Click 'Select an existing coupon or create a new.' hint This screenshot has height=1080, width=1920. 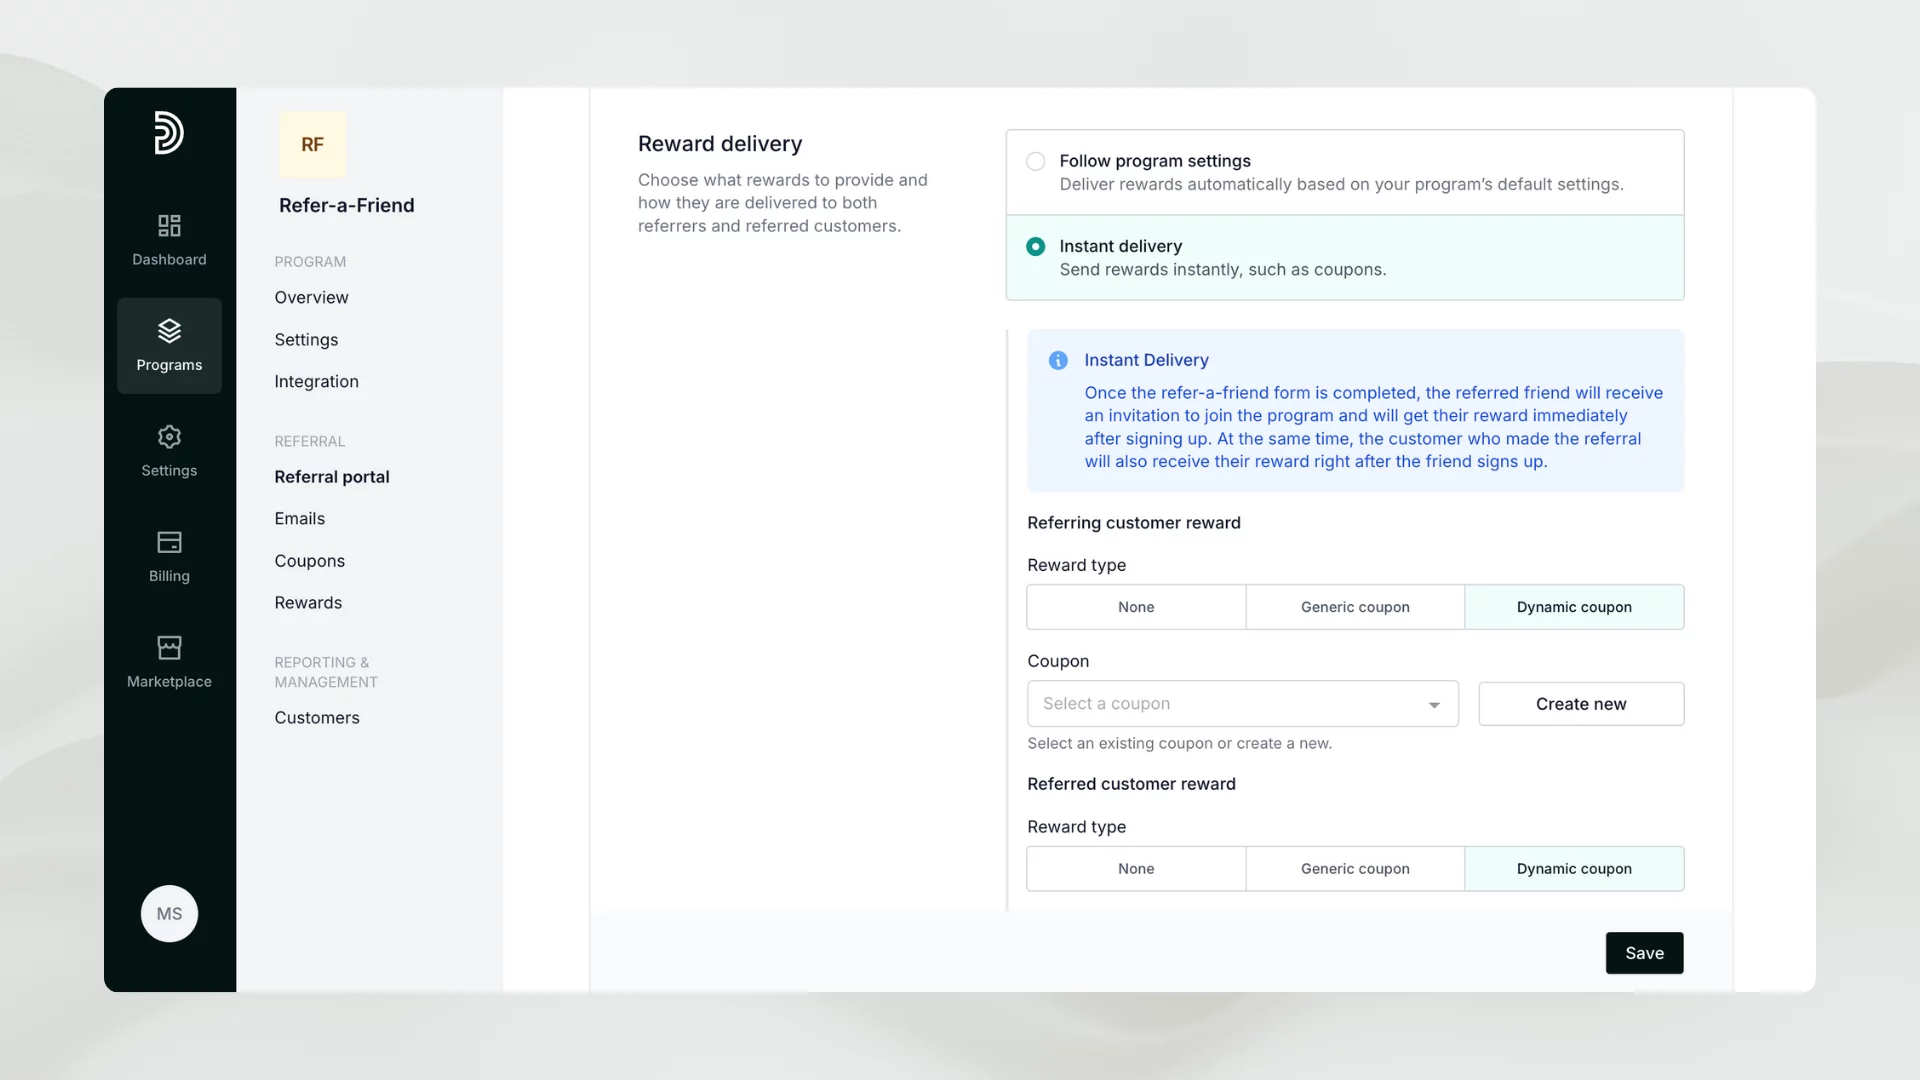click(1179, 743)
